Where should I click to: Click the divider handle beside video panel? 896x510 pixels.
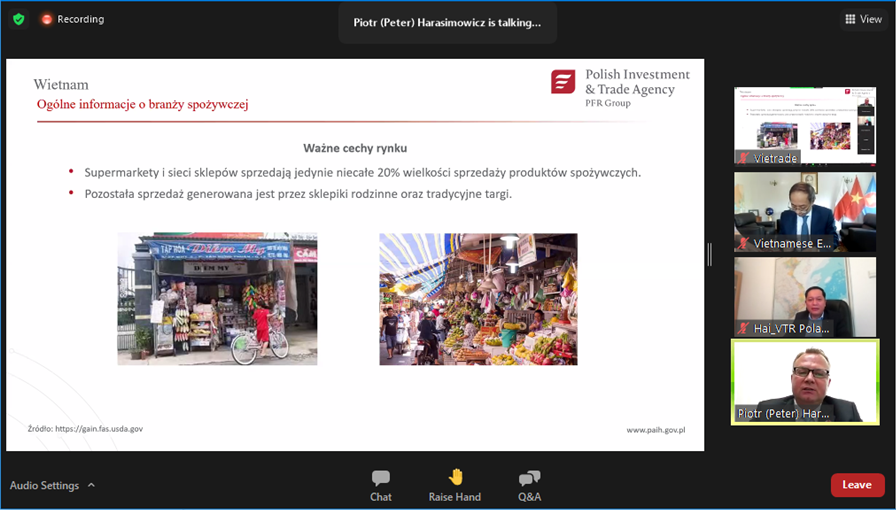tap(710, 254)
